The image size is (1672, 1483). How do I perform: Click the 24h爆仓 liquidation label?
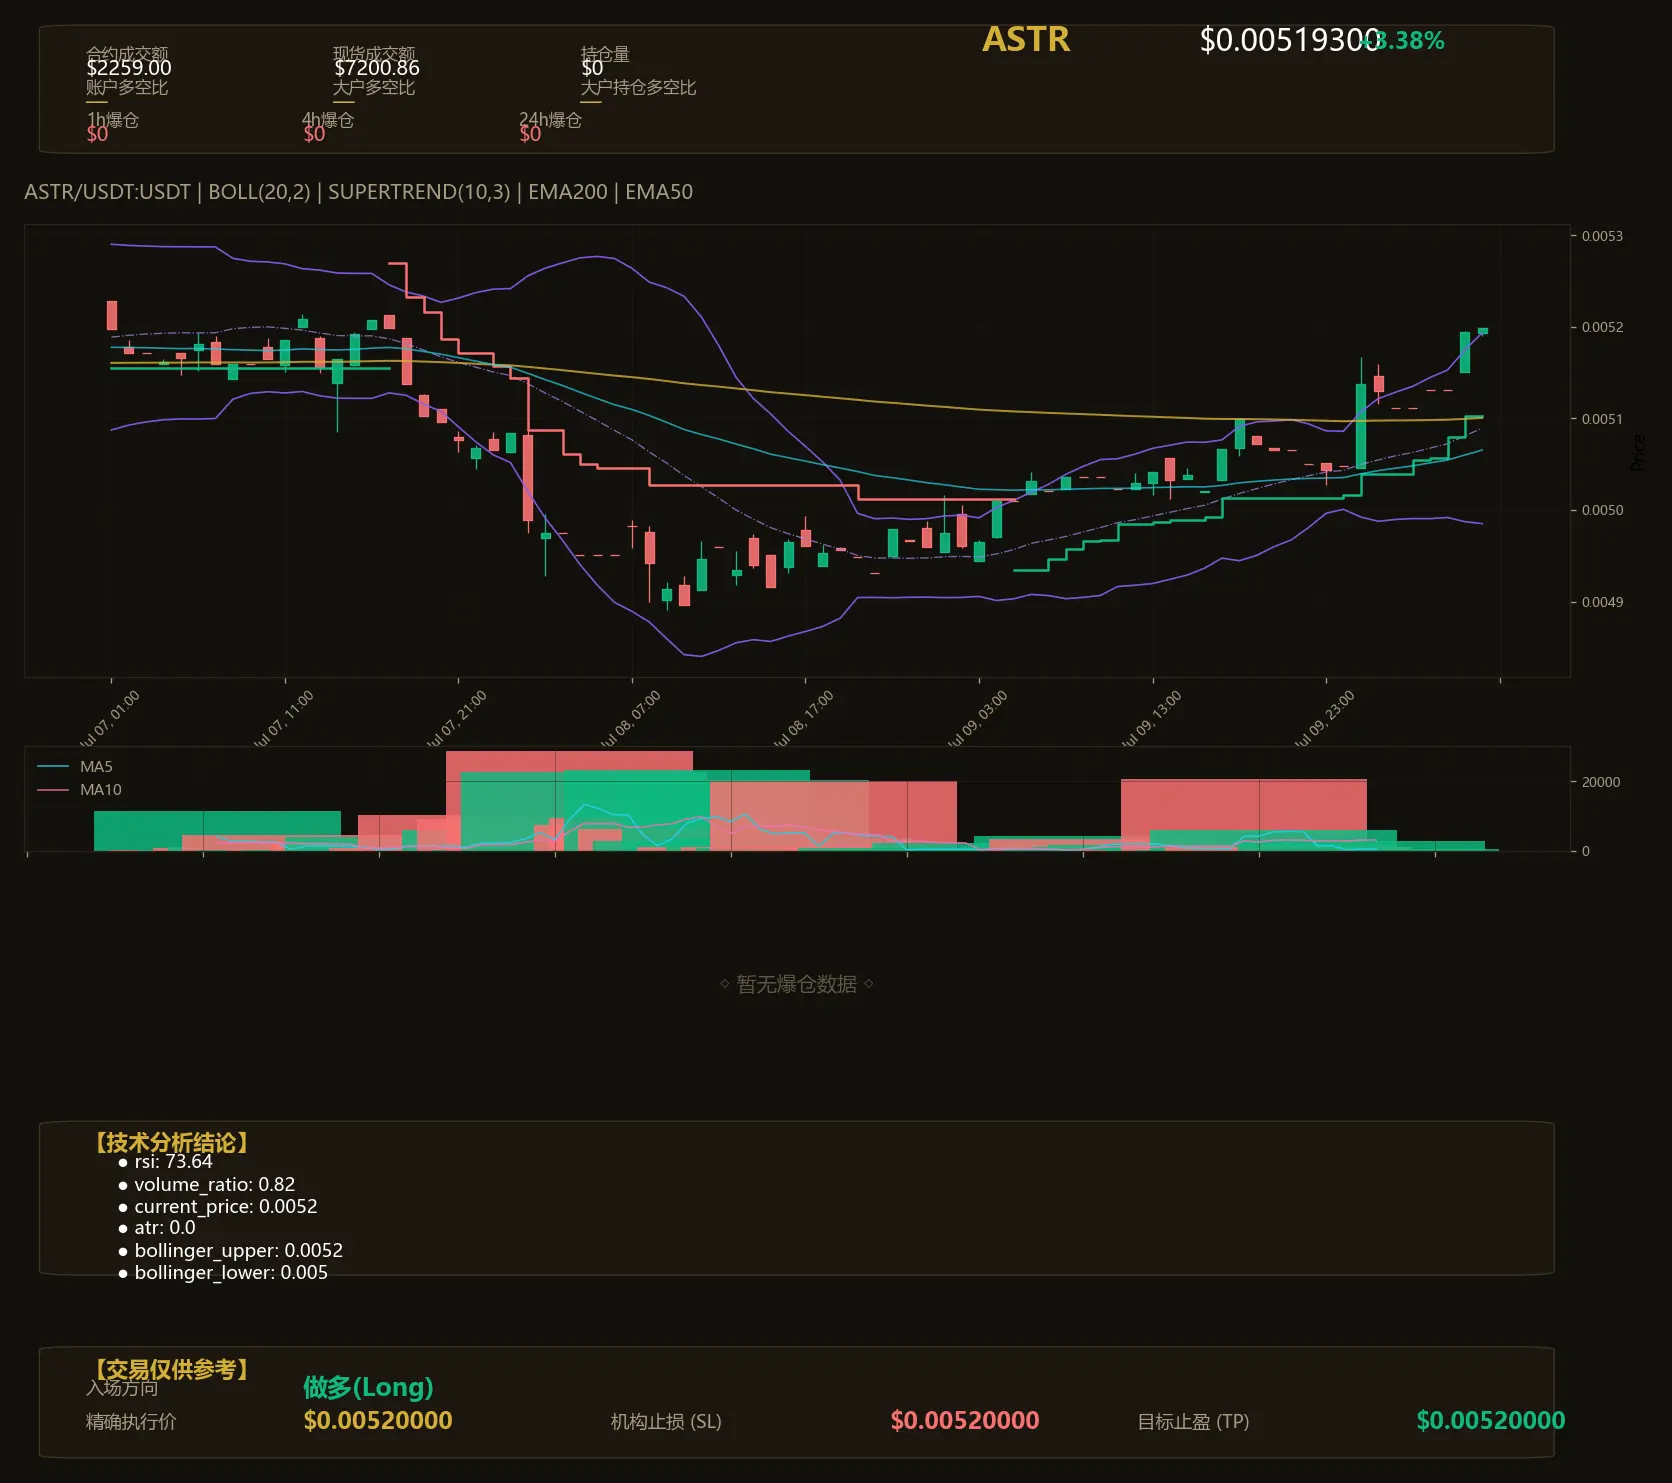pos(551,120)
